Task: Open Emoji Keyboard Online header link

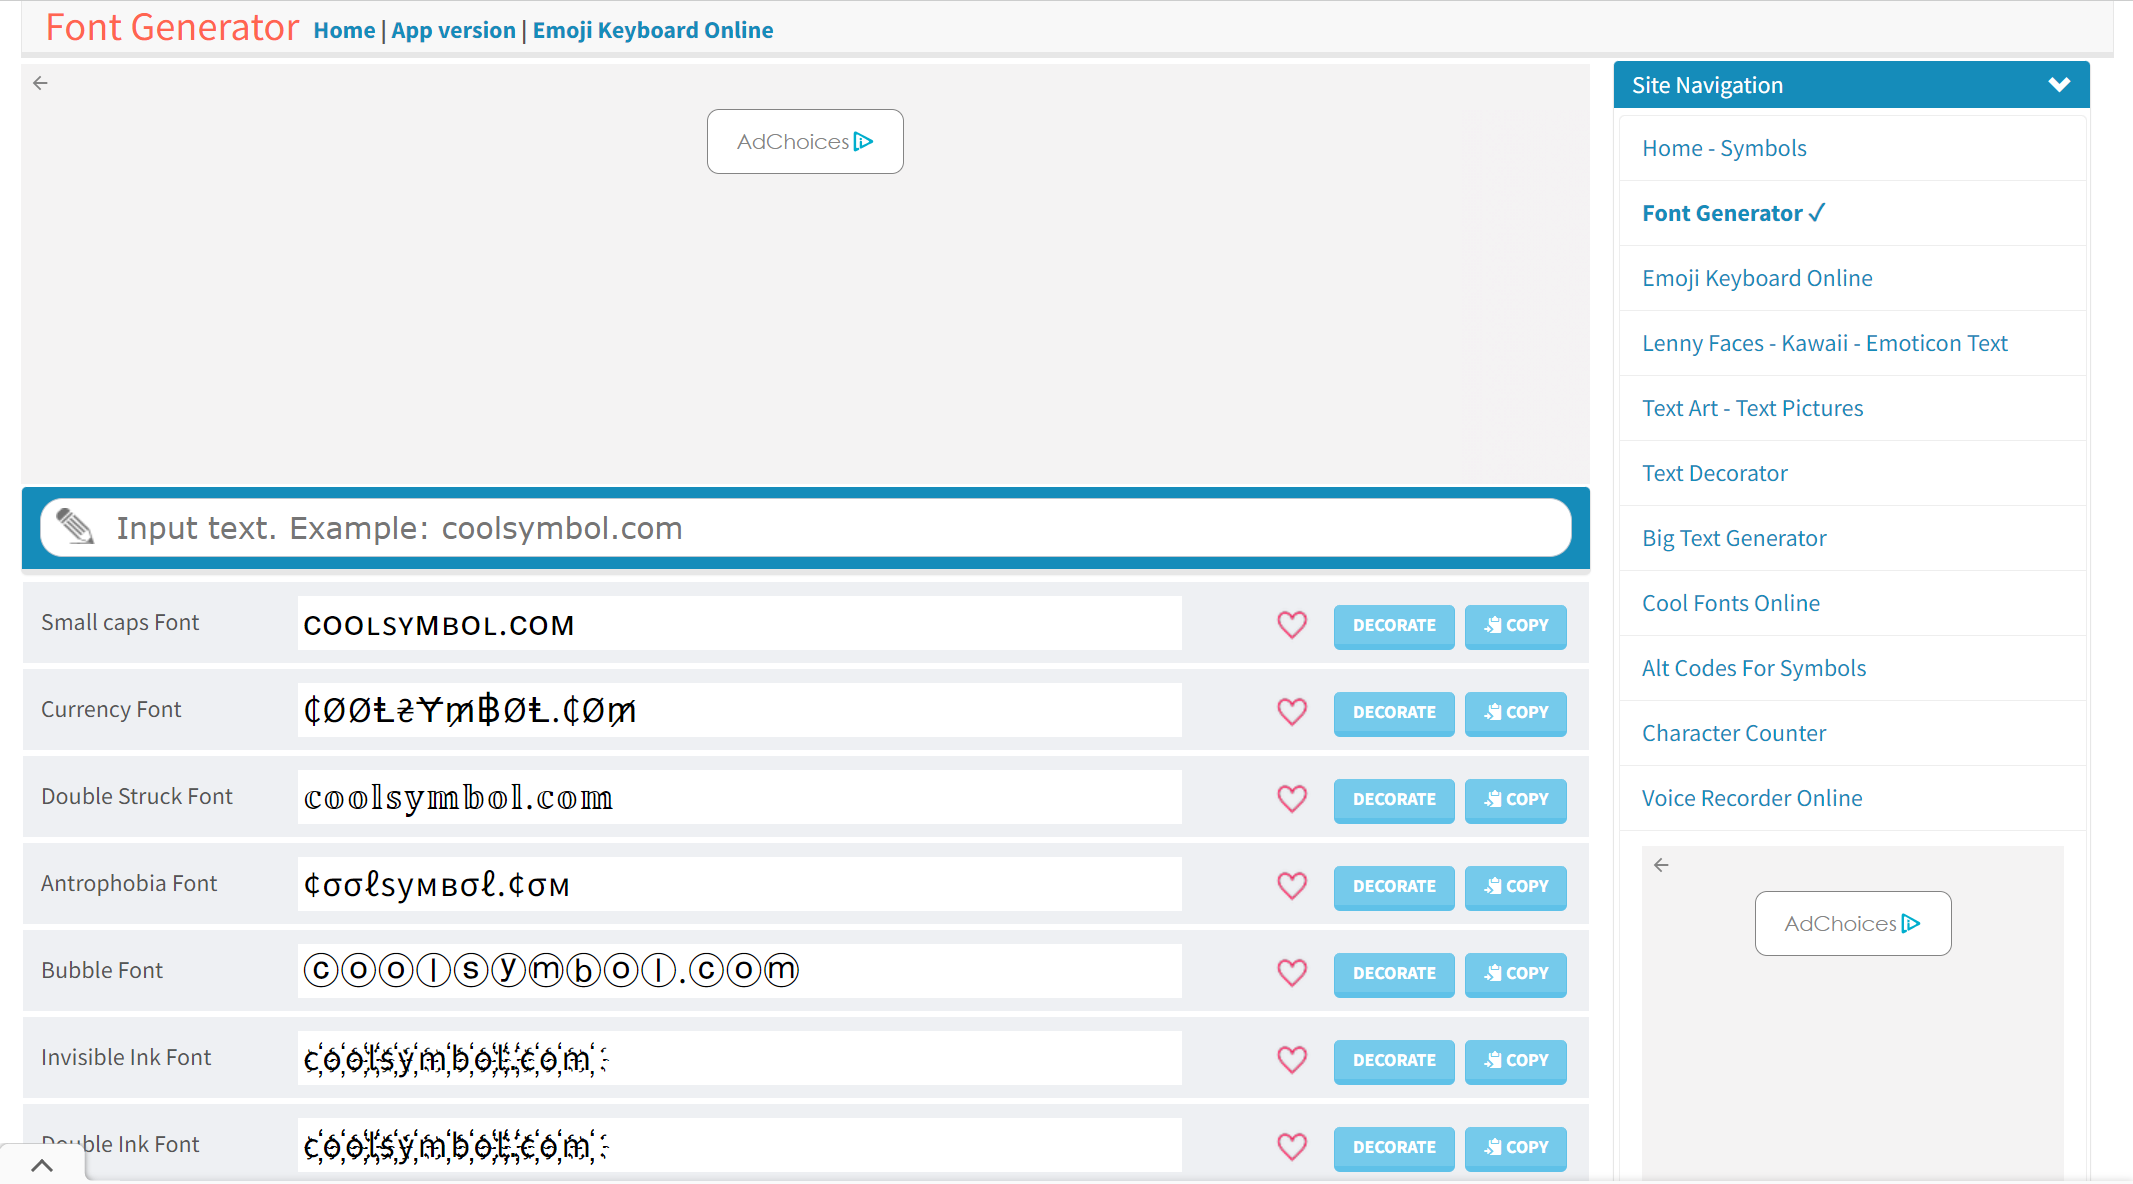Action: (x=653, y=30)
